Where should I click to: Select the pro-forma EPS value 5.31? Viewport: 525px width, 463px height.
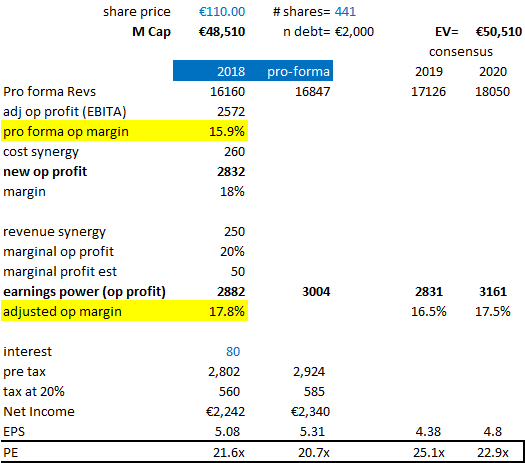tap(312, 432)
